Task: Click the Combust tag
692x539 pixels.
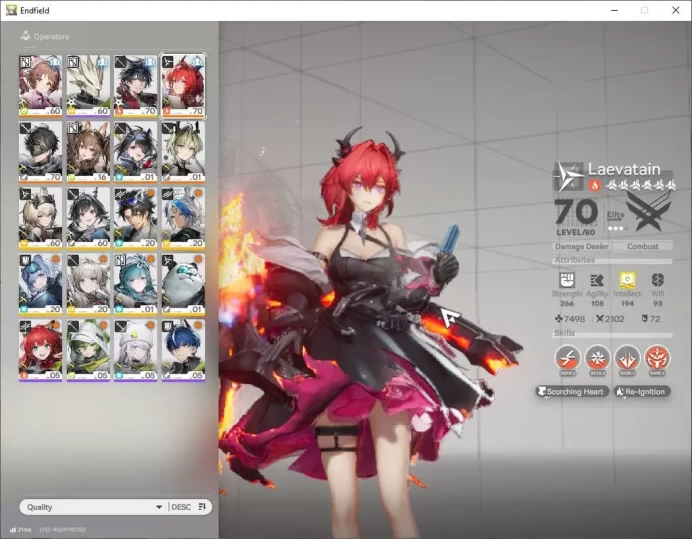Action: 643,246
